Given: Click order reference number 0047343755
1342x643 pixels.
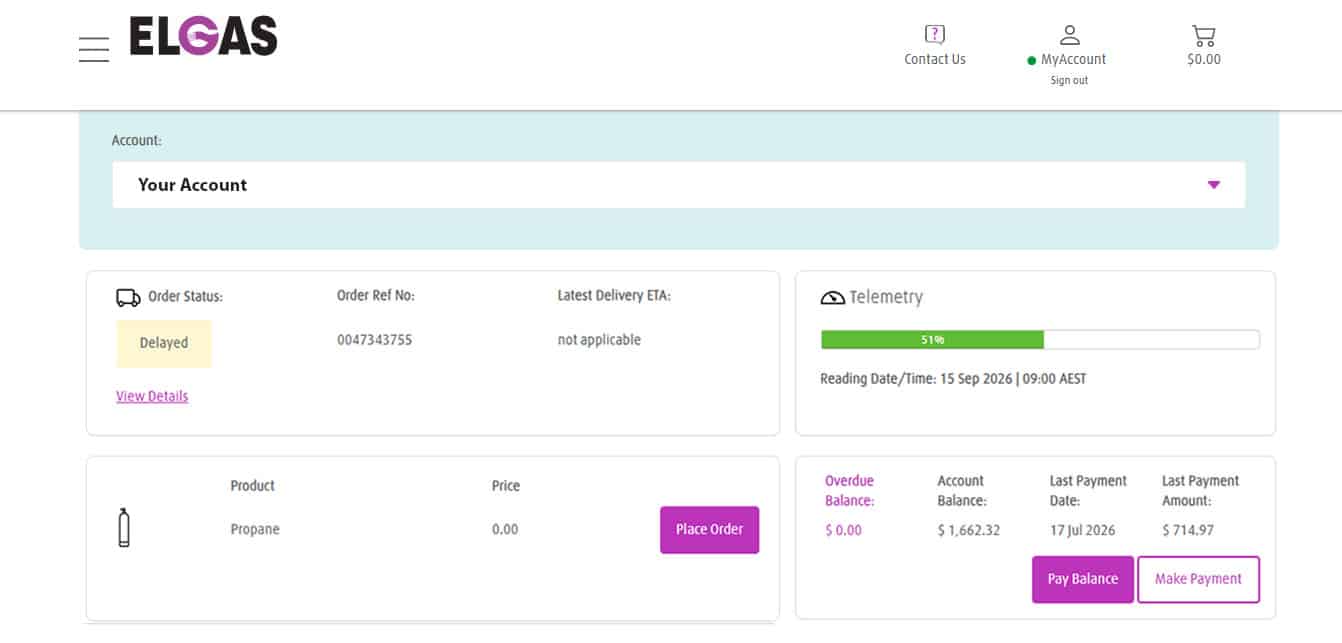Looking at the screenshot, I should 375,340.
